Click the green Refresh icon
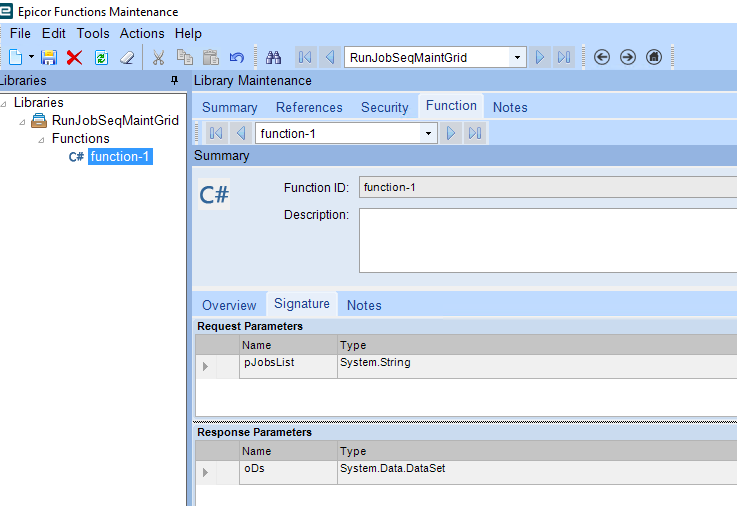 point(101,58)
